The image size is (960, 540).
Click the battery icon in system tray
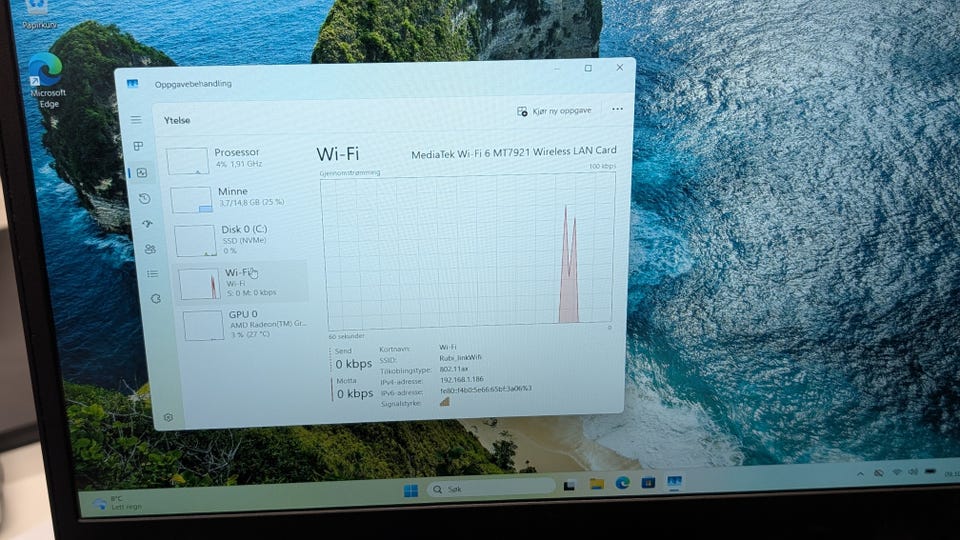point(930,471)
